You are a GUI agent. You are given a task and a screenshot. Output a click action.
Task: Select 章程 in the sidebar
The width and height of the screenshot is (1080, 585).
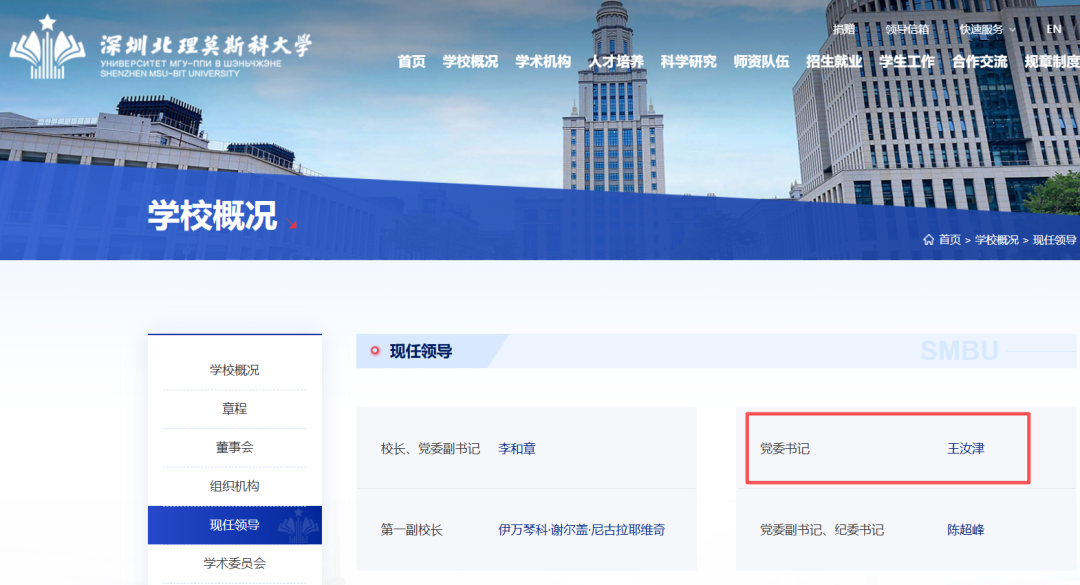pos(234,409)
